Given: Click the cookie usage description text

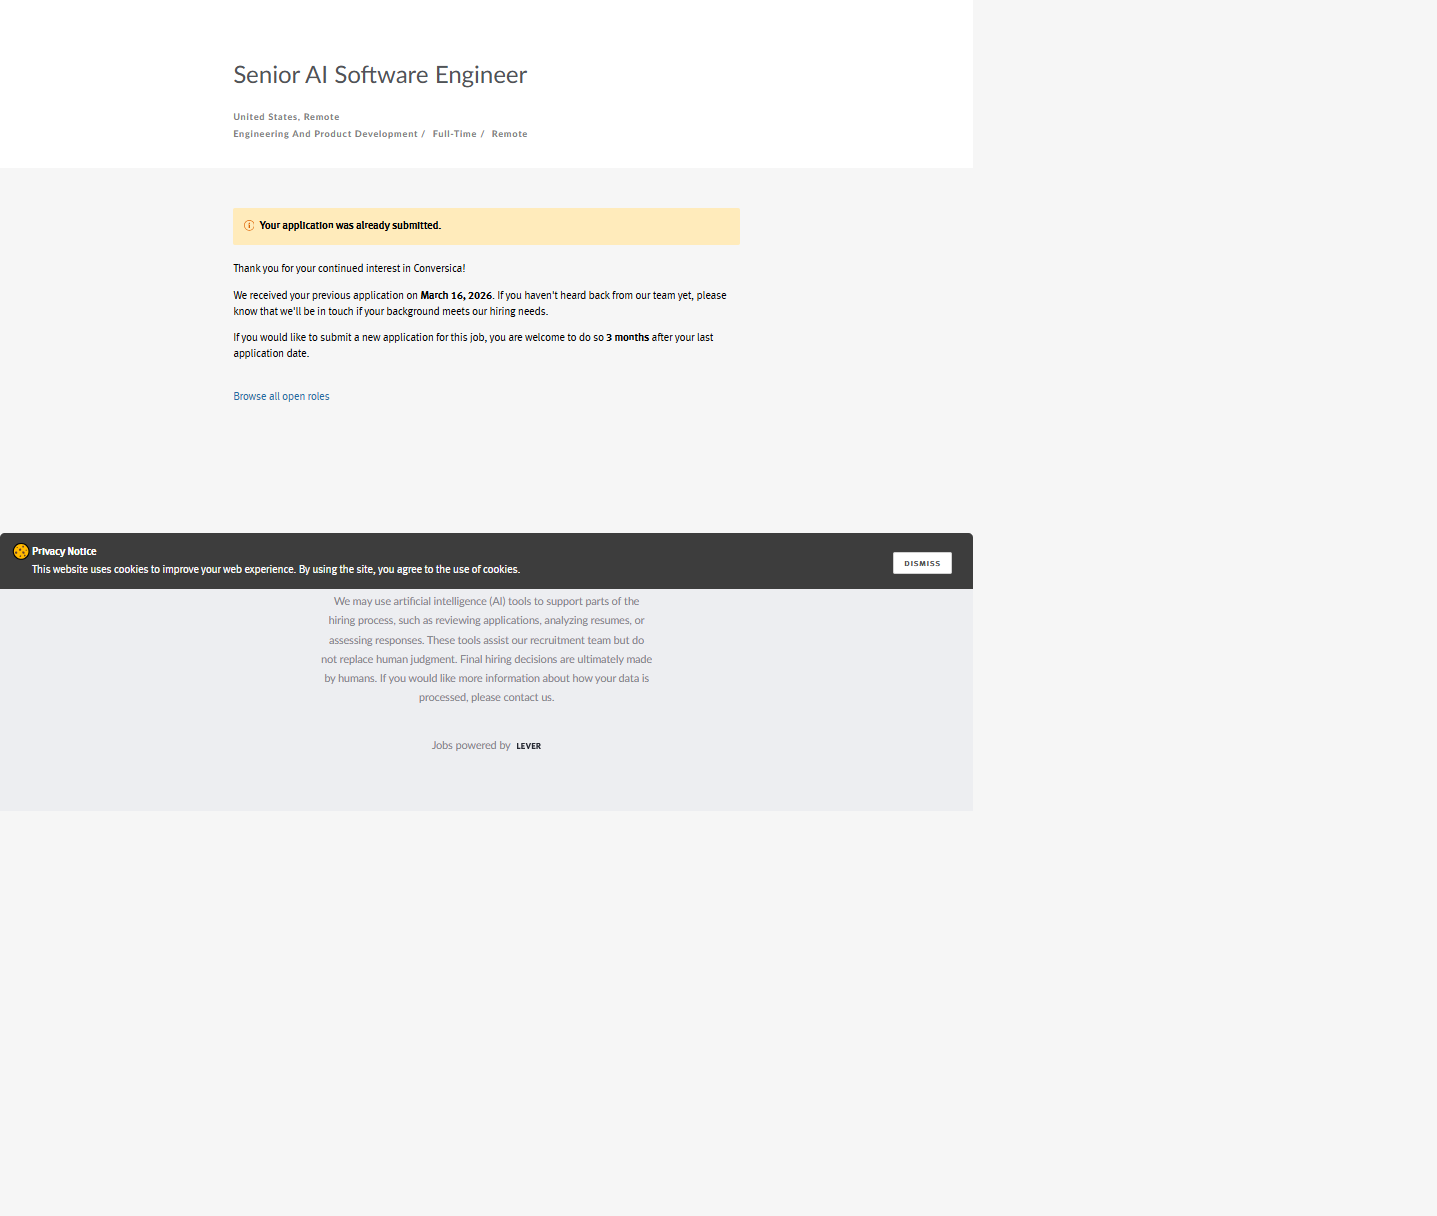Looking at the screenshot, I should click(x=275, y=570).
